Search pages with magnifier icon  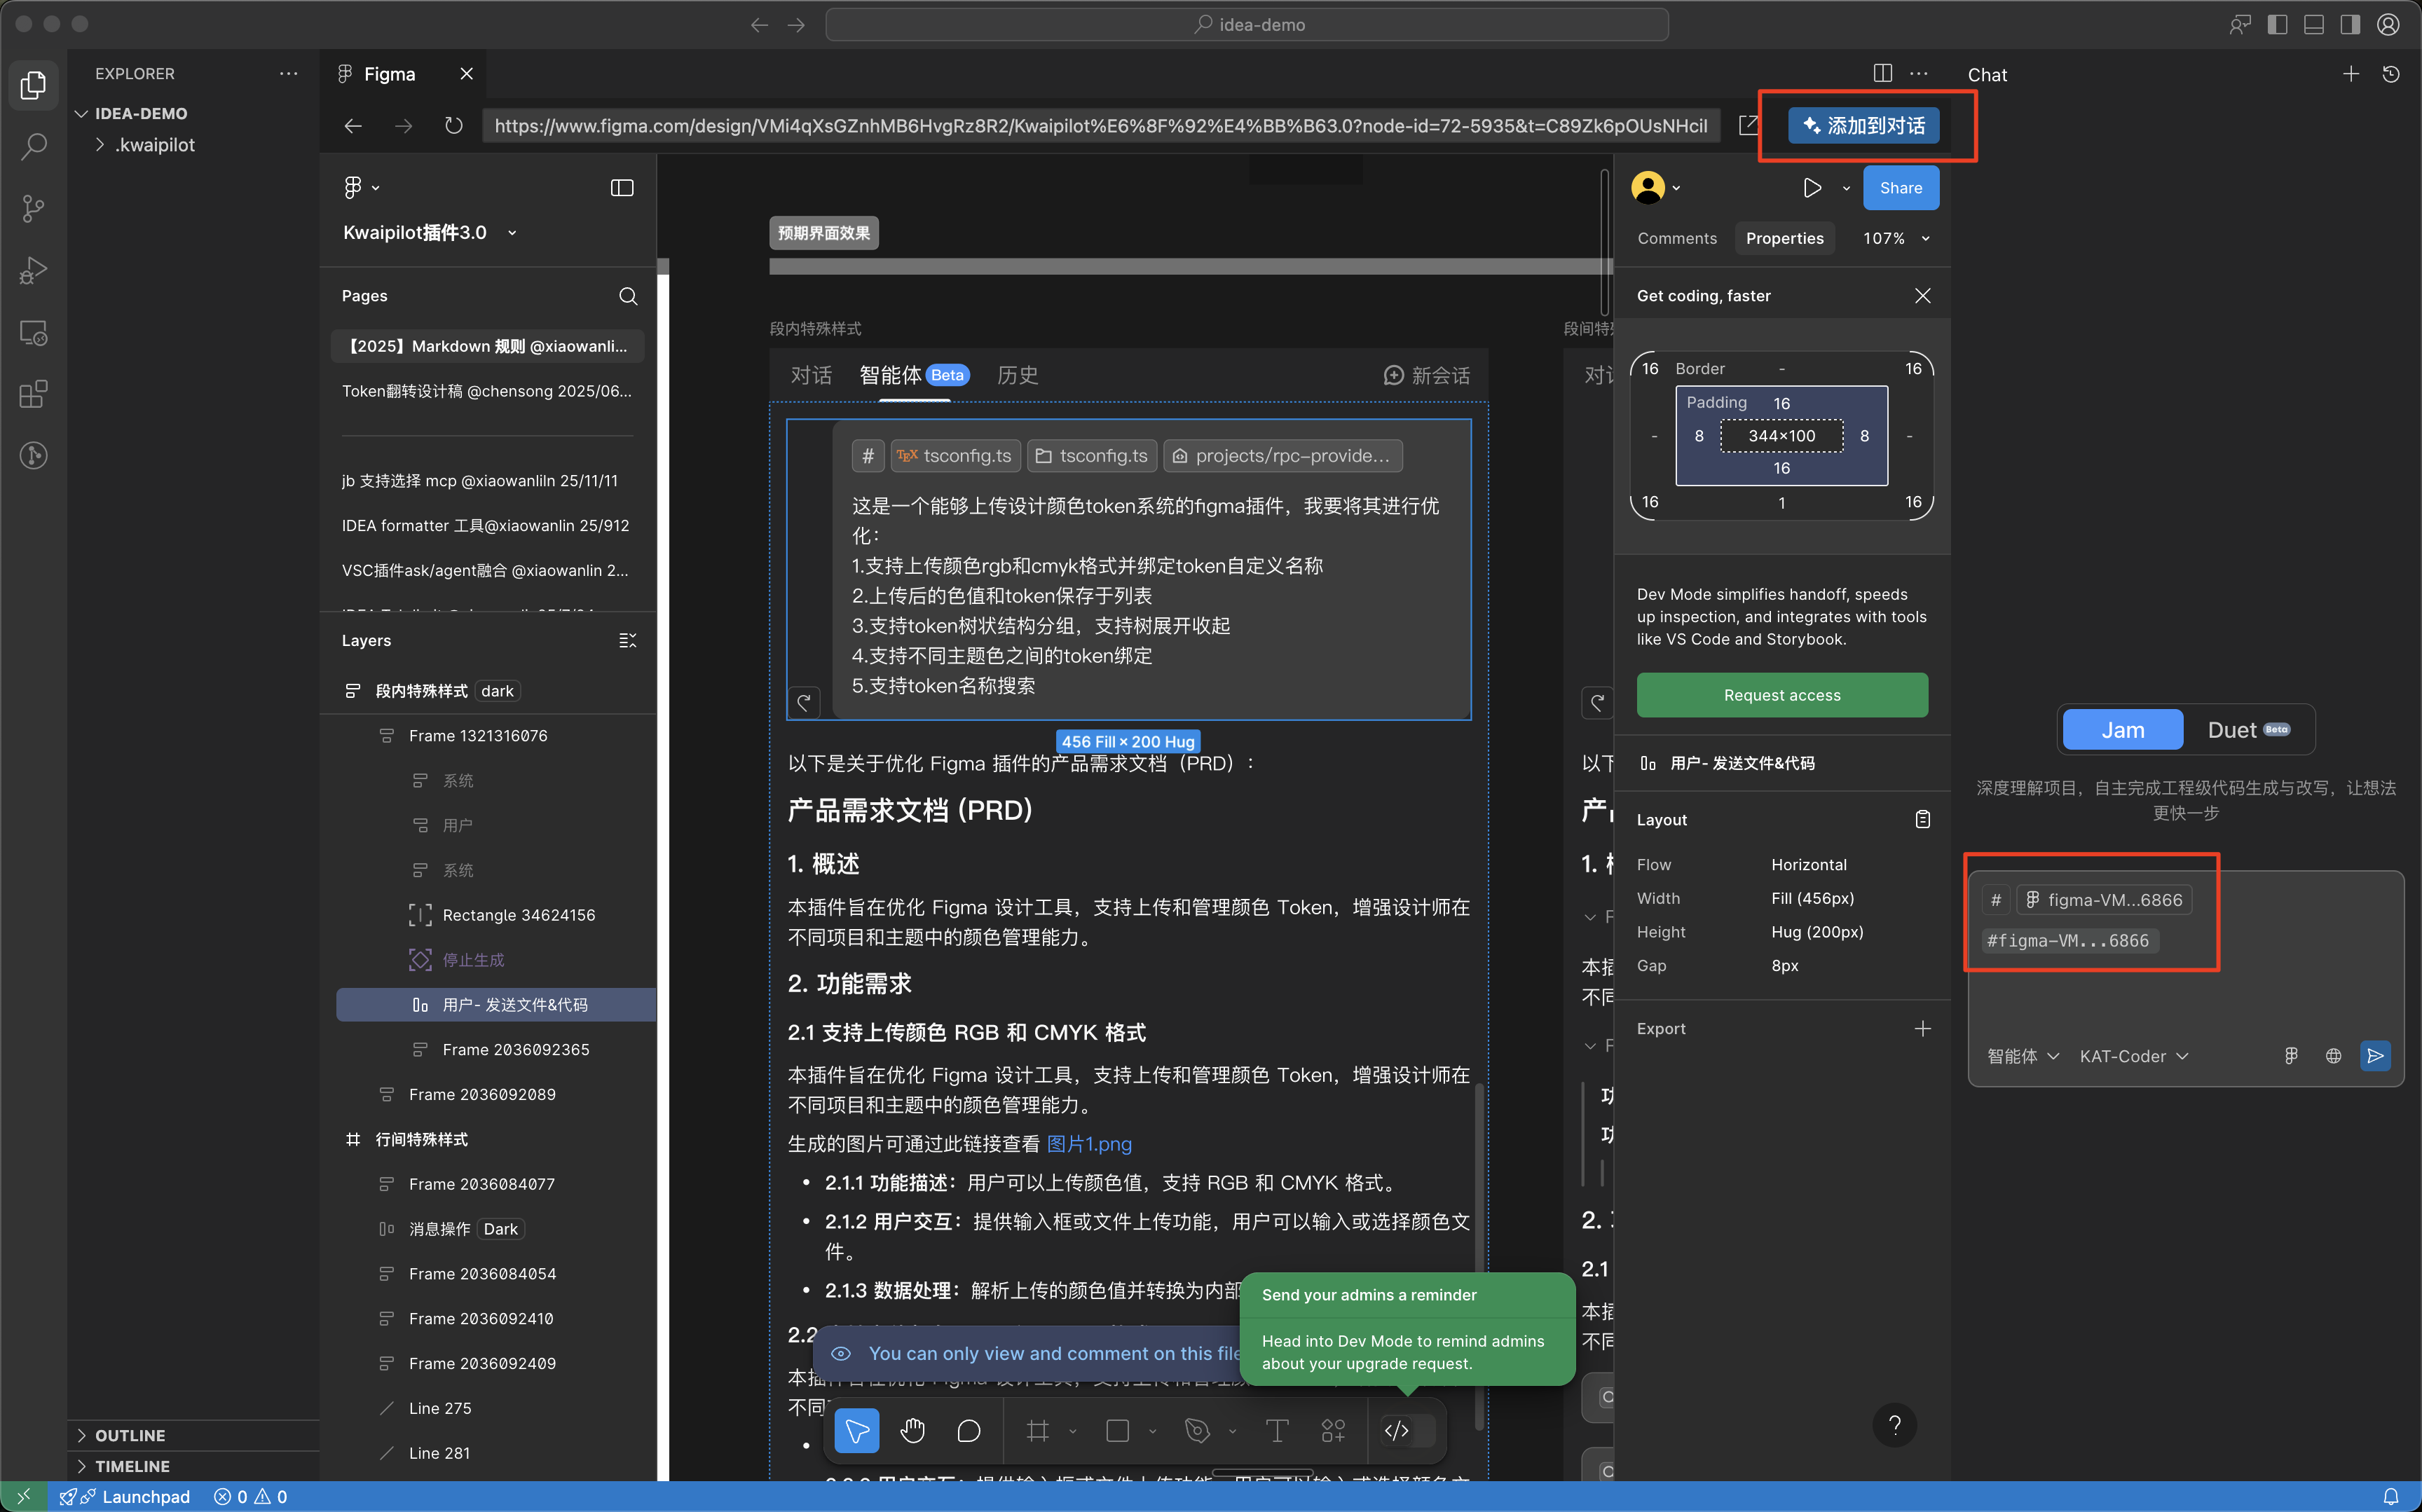(628, 296)
